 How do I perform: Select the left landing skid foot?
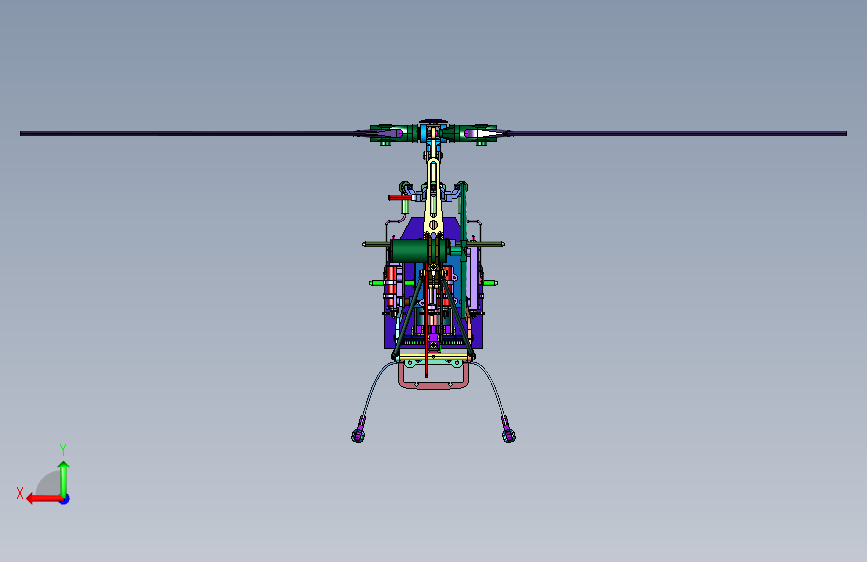pos(358,436)
